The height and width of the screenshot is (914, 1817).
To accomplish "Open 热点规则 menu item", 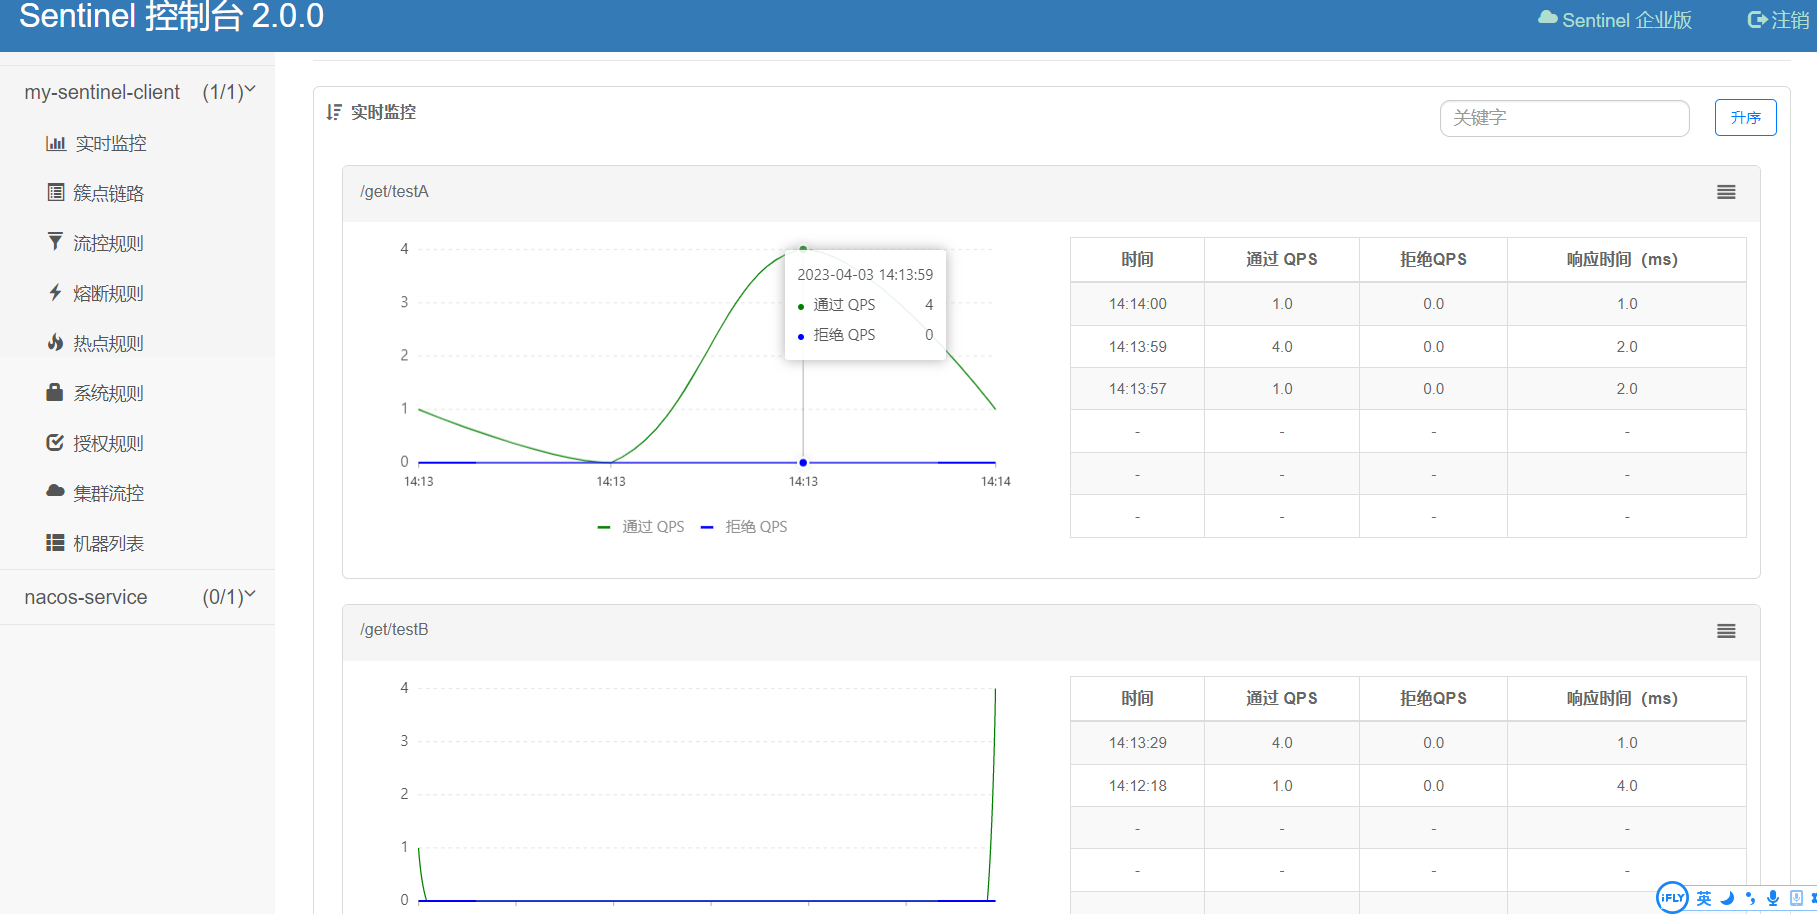I will click(109, 343).
